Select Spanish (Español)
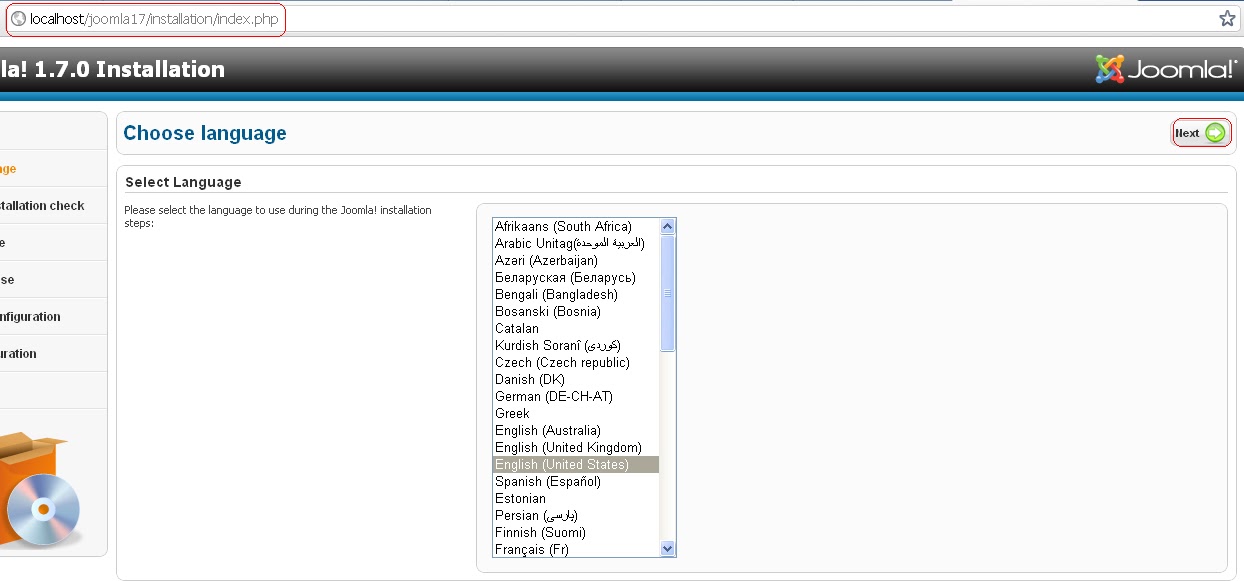 [x=576, y=482]
